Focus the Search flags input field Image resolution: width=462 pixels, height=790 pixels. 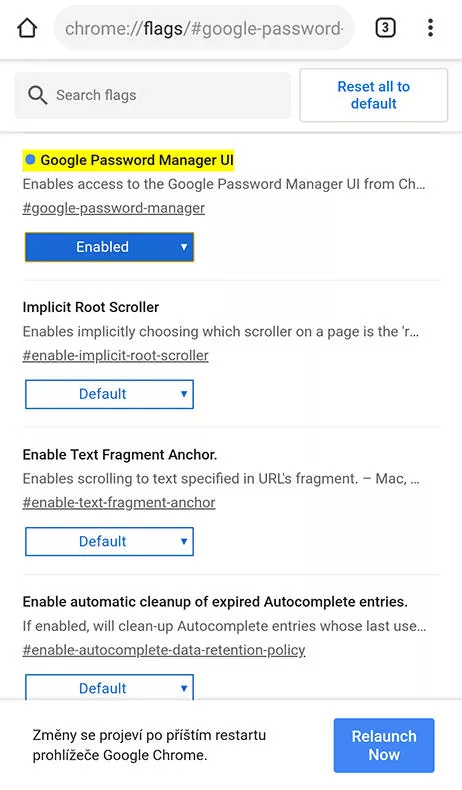click(x=153, y=95)
